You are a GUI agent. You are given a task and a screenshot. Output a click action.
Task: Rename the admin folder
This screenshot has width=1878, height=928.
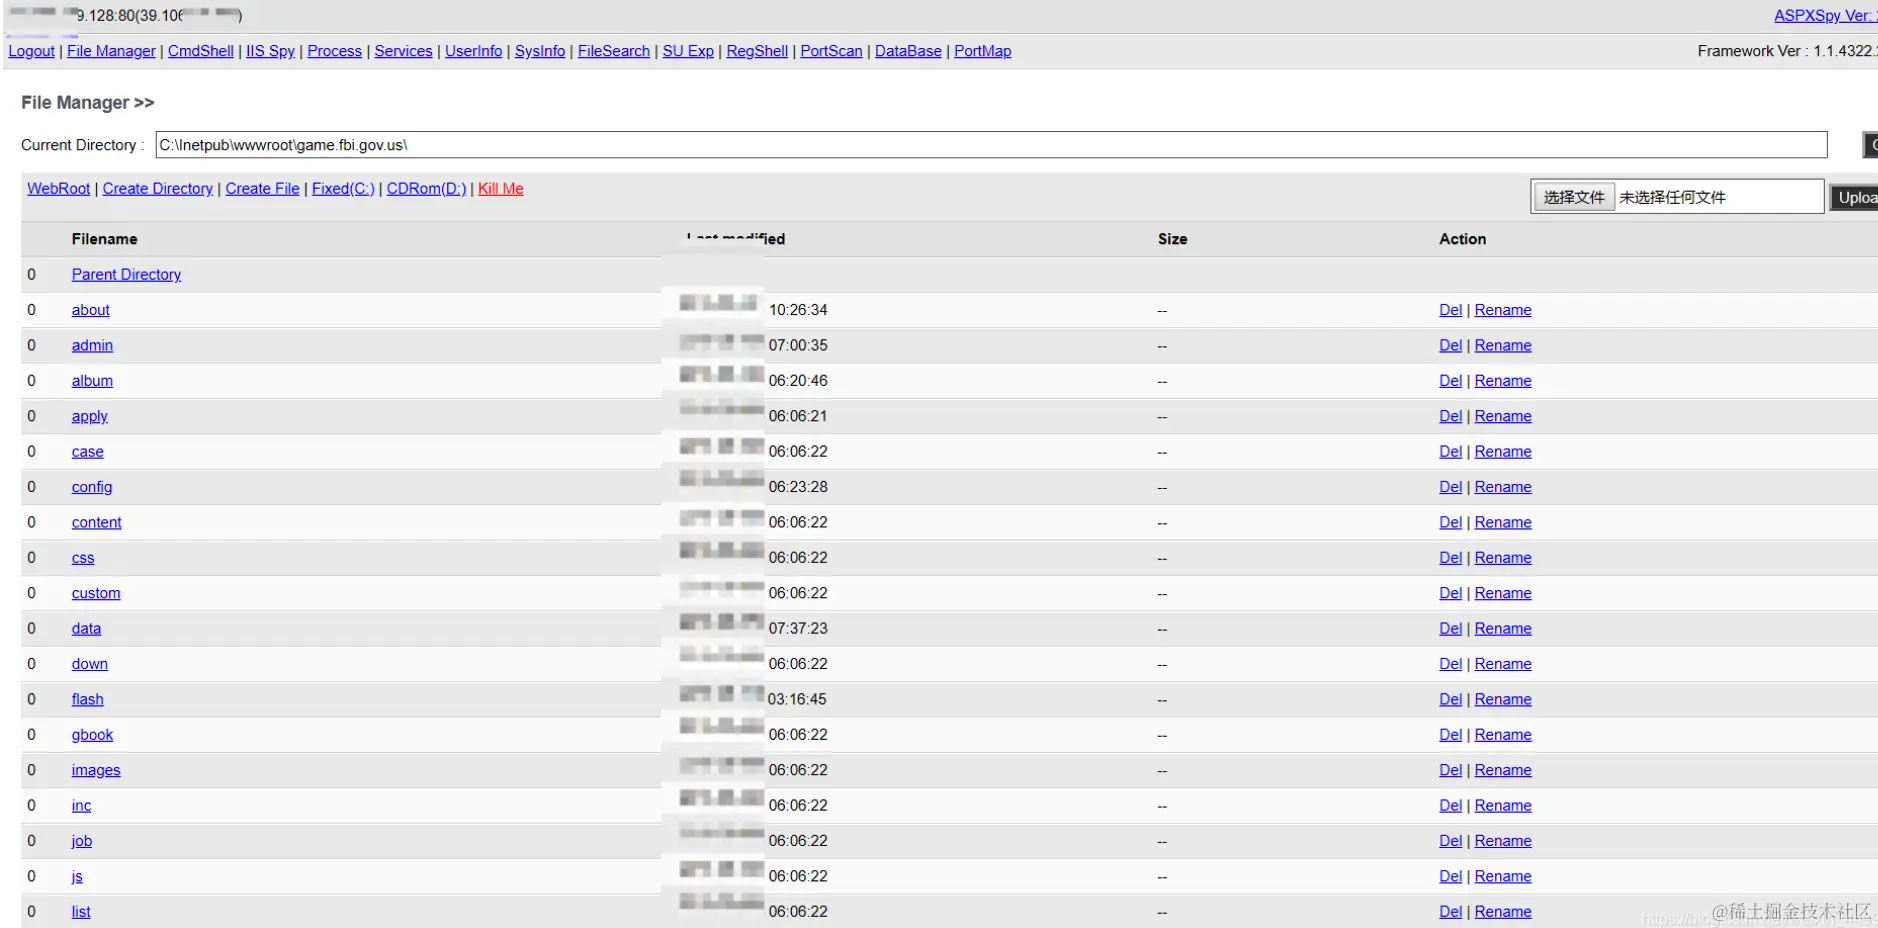click(1503, 345)
